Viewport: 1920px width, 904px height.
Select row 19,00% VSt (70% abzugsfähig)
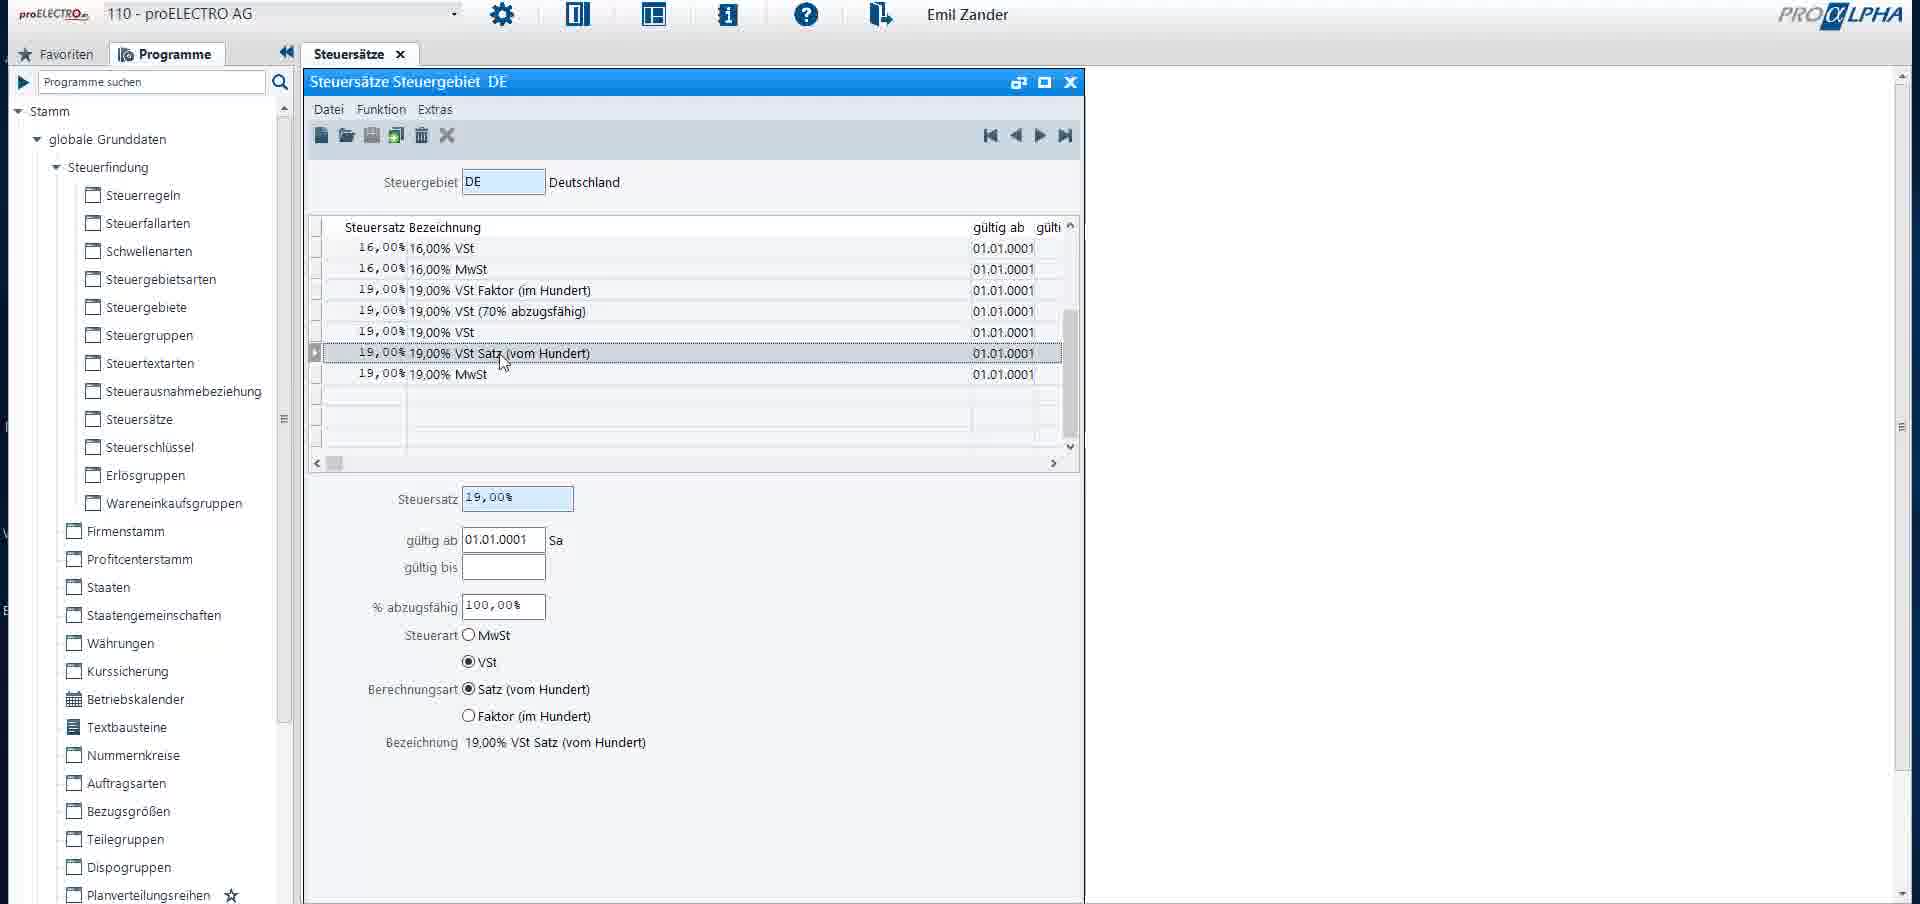coord(692,311)
